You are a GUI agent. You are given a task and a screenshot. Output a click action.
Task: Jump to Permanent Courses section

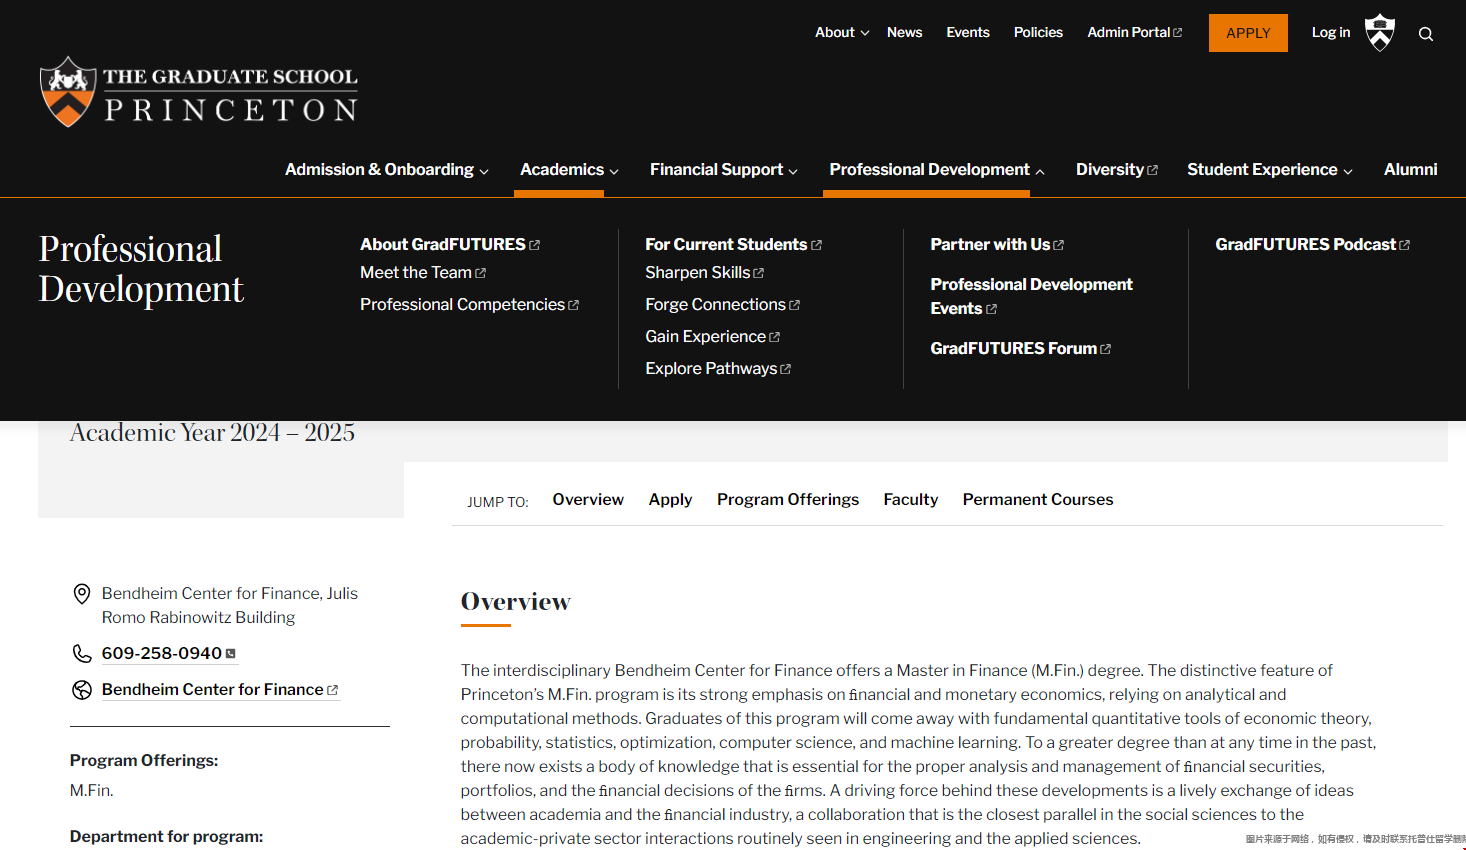pos(1038,500)
